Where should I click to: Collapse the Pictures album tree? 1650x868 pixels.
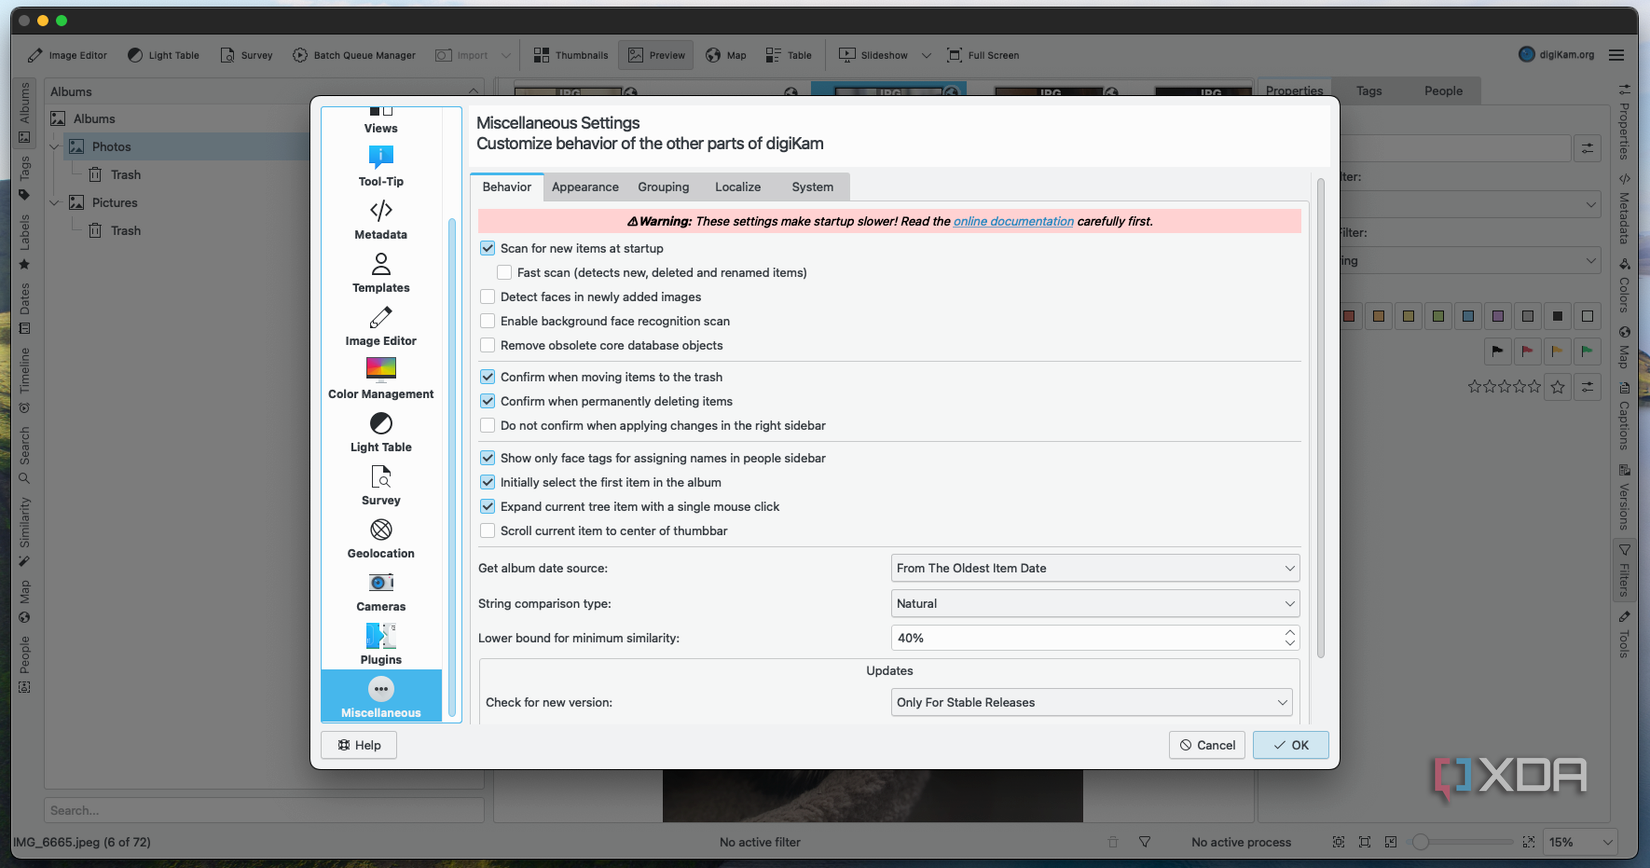point(54,203)
